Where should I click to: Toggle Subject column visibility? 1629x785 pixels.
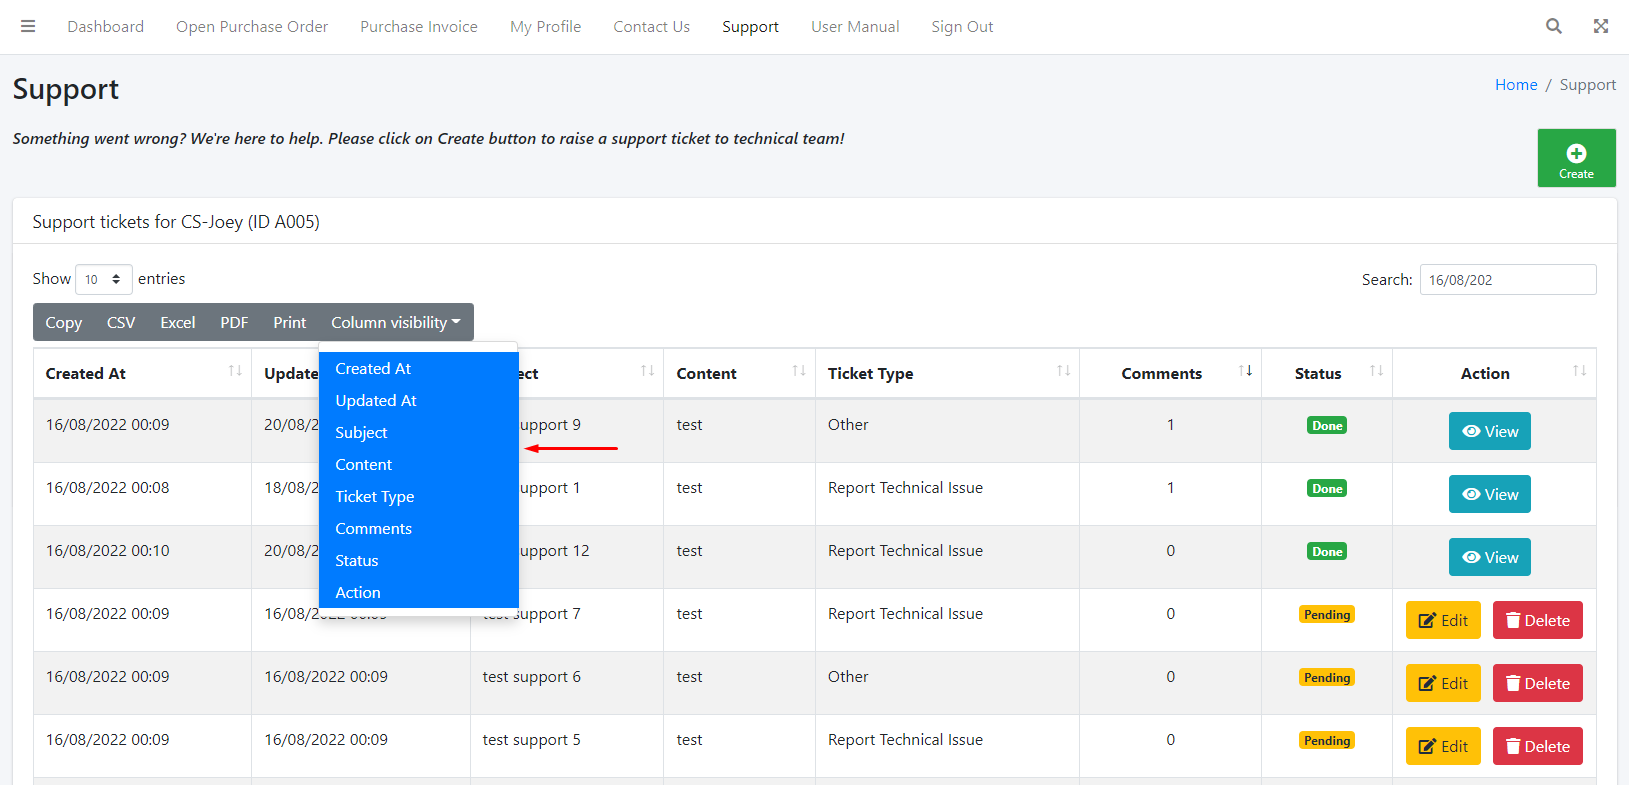[361, 433]
